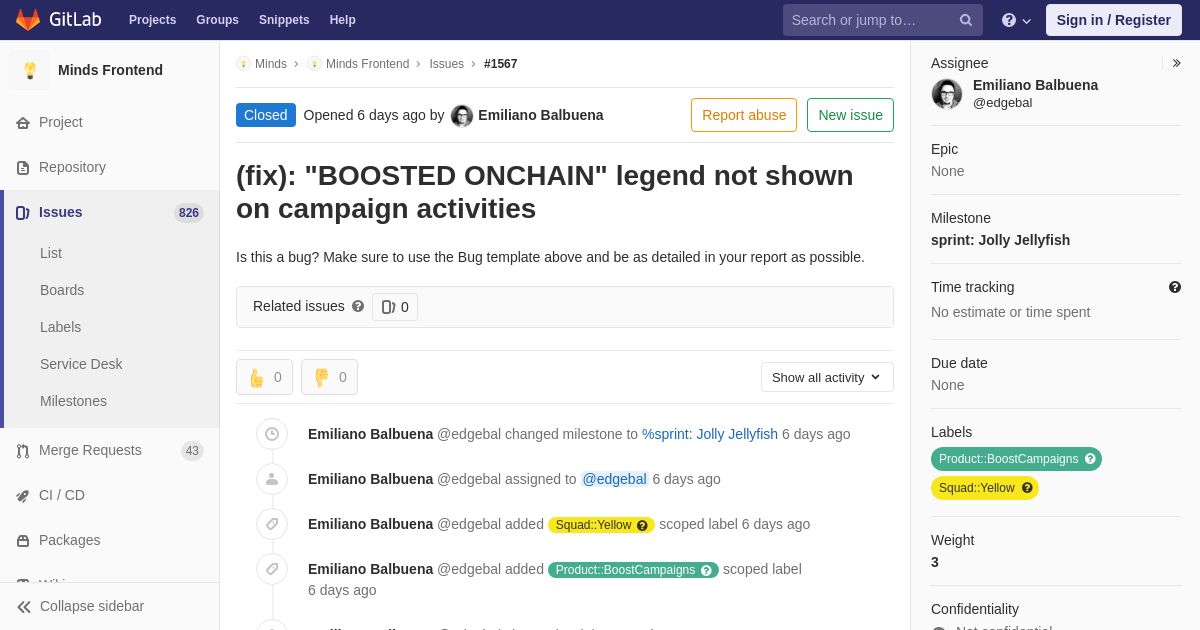Click the Related issues help icon

[x=358, y=306]
